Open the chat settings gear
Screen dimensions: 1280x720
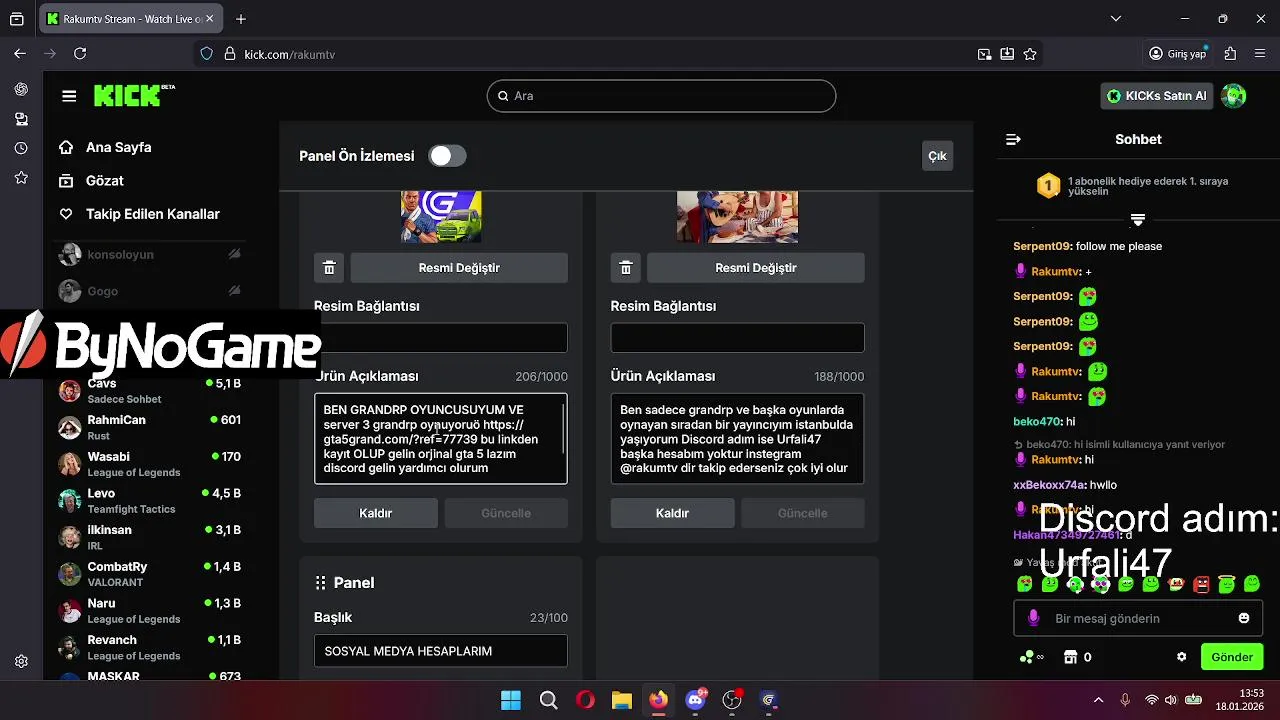coord(1181,657)
